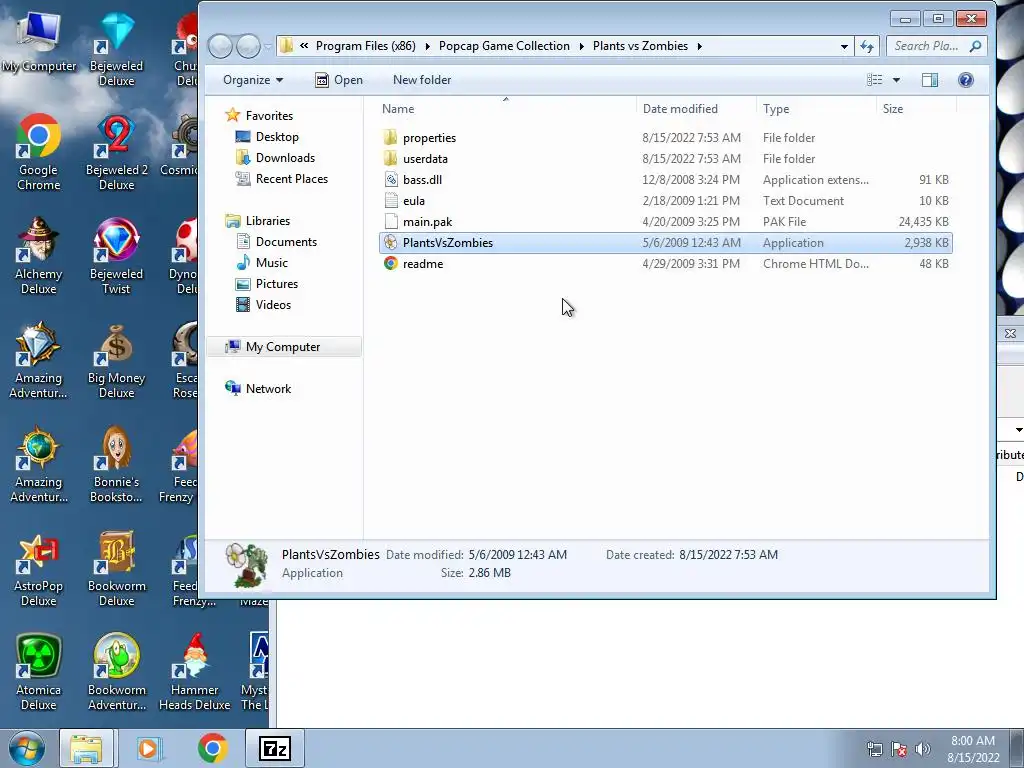The height and width of the screenshot is (768, 1024).
Task: Select the PlantsVsZombies application file
Action: point(665,243)
